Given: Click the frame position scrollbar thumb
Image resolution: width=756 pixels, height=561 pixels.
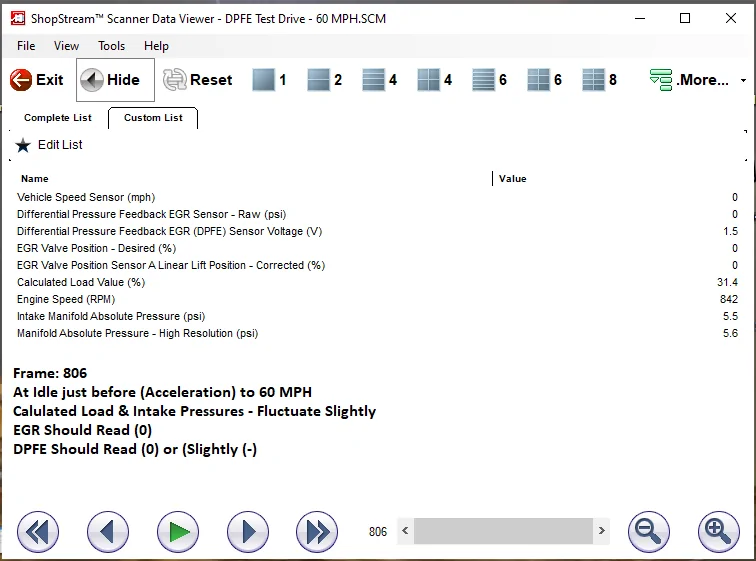Looking at the screenshot, I should coord(503,531).
